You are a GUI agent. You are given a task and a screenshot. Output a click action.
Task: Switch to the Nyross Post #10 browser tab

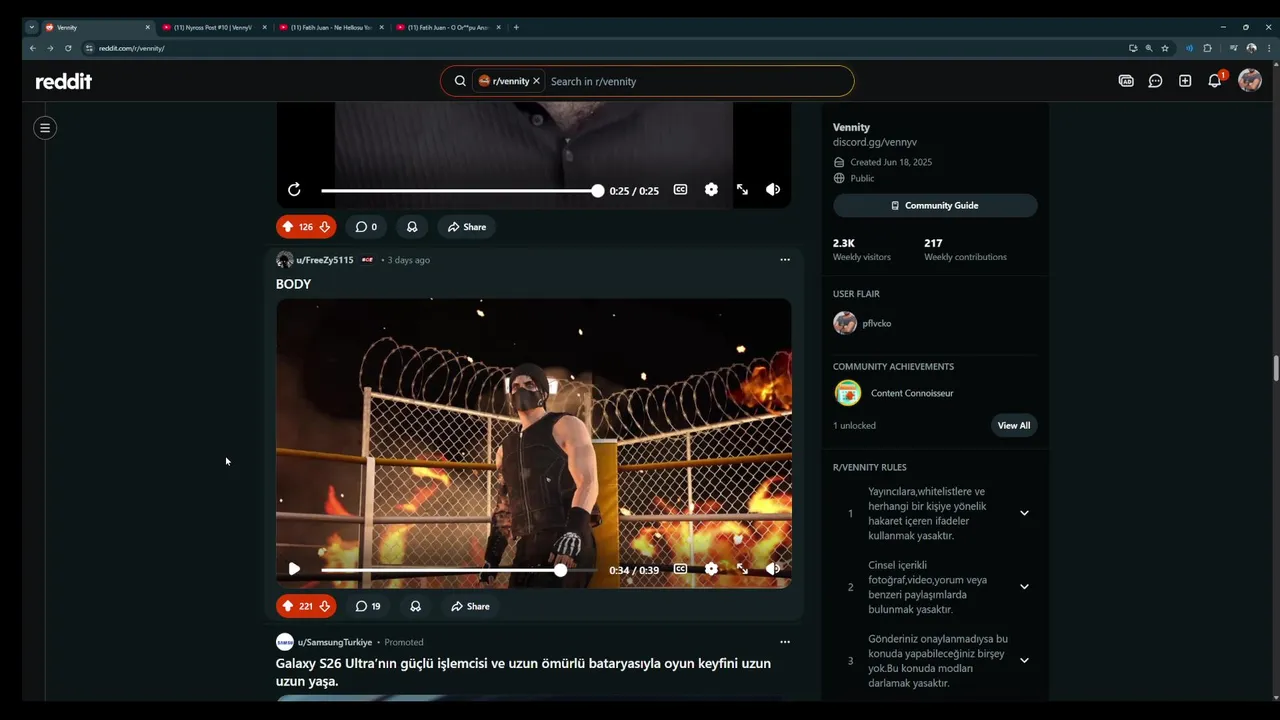tap(213, 27)
